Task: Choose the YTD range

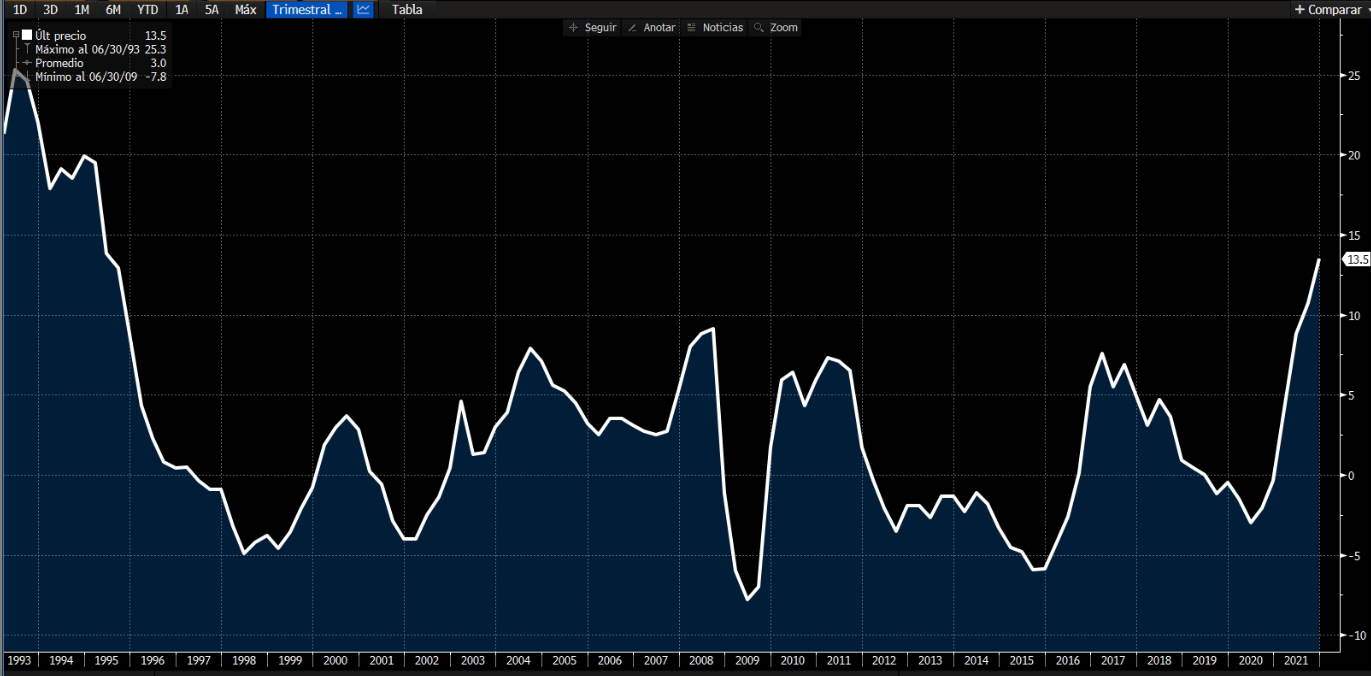Action: [148, 9]
